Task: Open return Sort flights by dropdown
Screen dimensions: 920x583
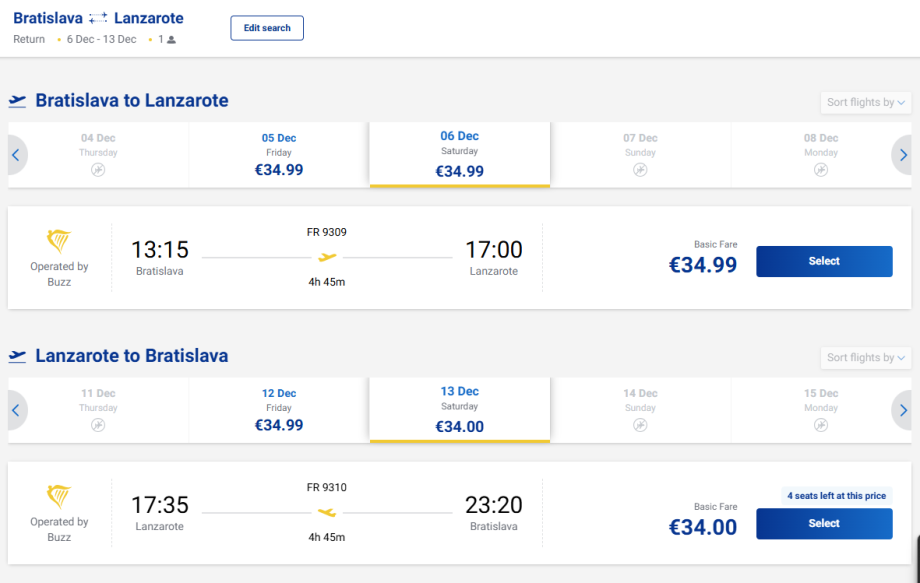Action: (865, 357)
